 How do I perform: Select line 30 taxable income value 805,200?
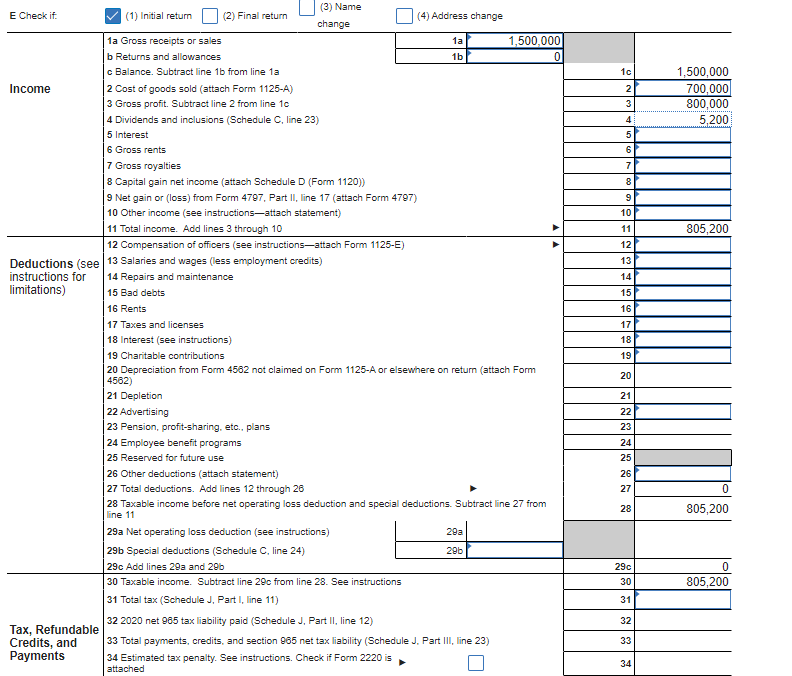[707, 582]
